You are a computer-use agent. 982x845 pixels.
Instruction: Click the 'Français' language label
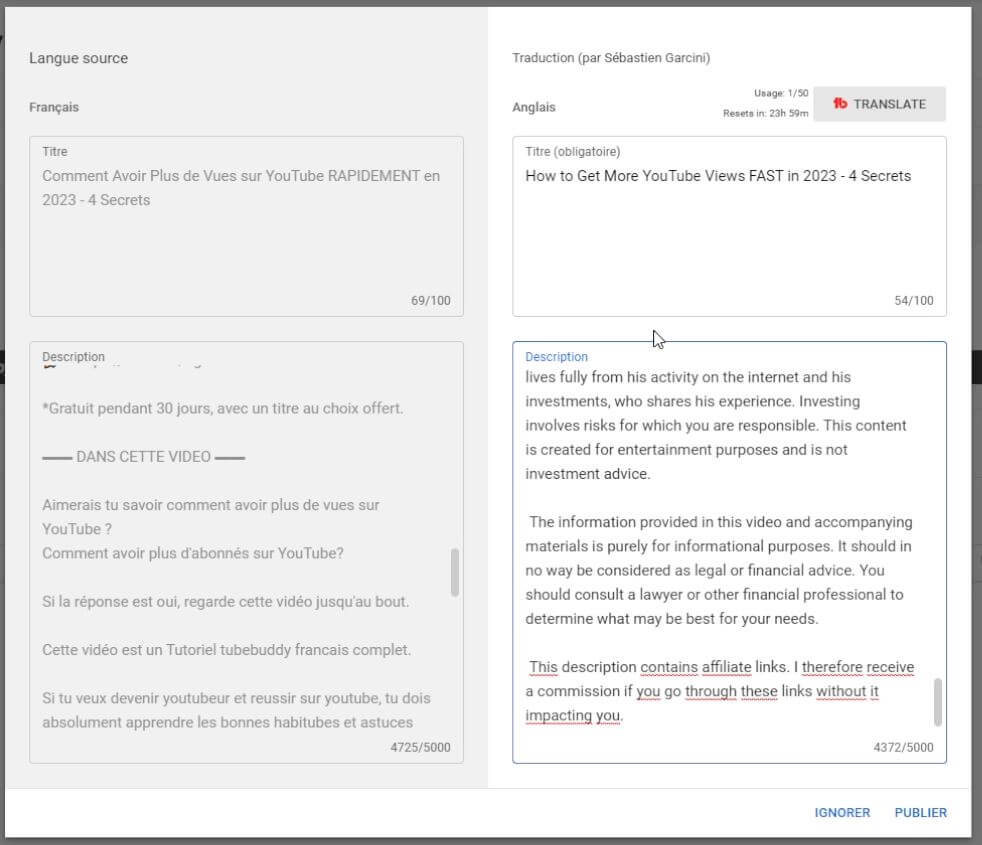click(x=54, y=107)
